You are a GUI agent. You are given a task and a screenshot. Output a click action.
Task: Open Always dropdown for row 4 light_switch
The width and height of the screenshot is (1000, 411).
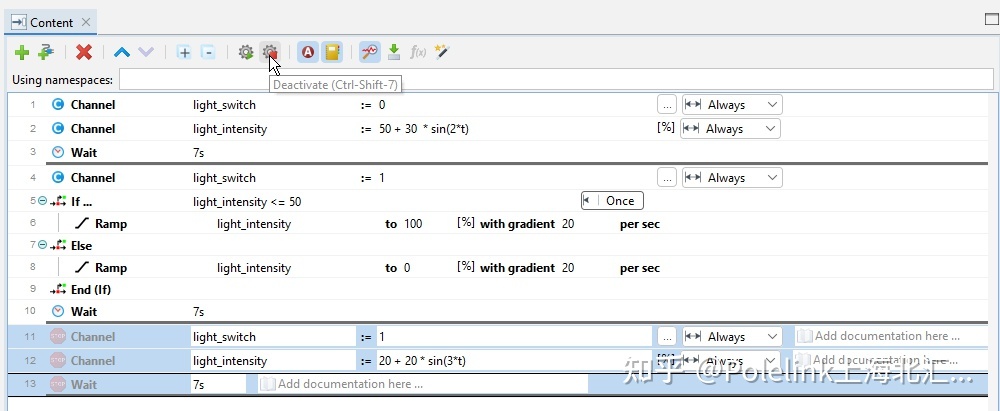(x=732, y=178)
